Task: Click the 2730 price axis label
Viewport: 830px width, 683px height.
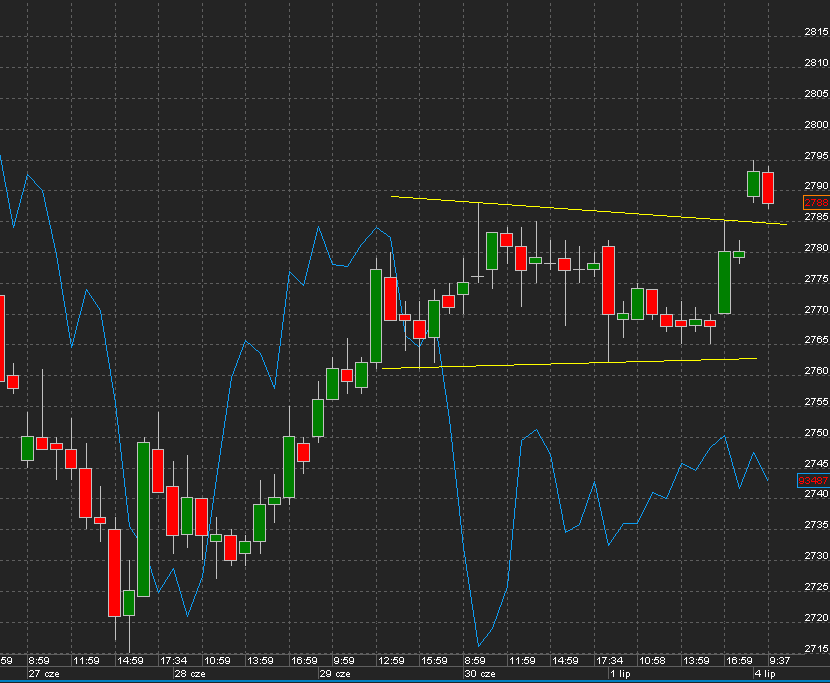Action: click(816, 556)
